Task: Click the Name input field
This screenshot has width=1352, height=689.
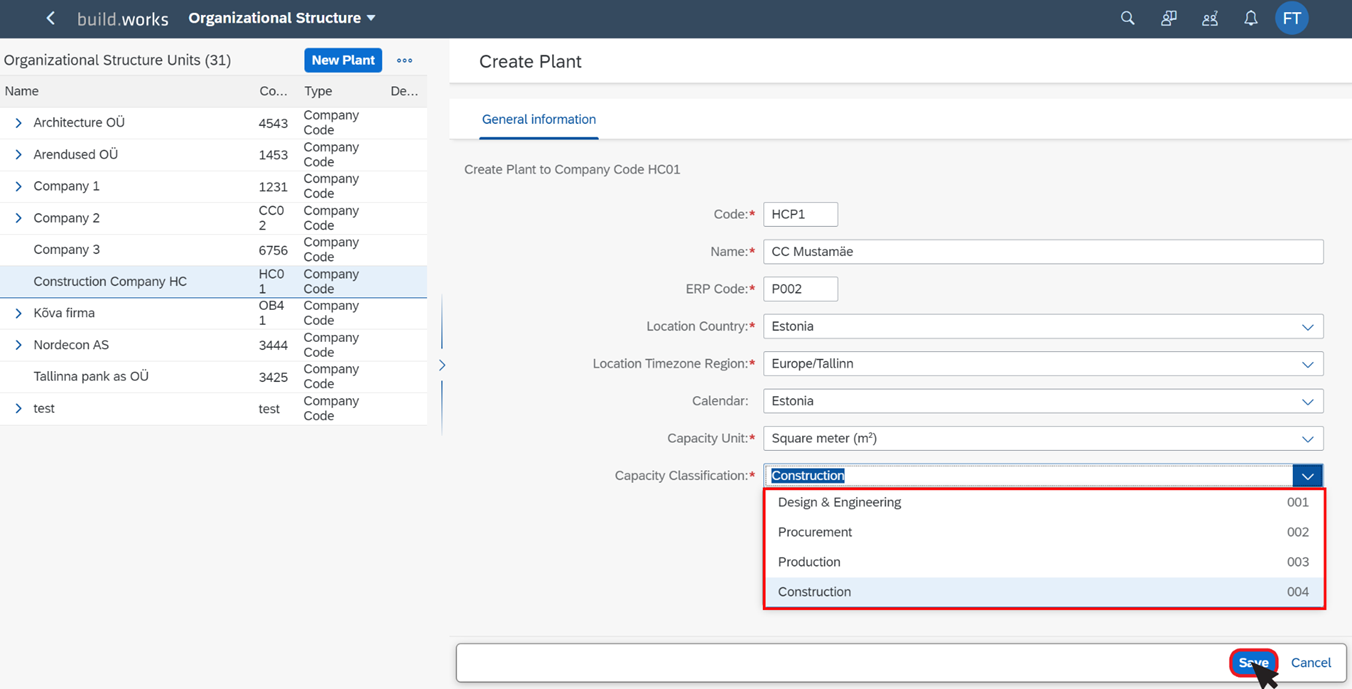Action: (x=1043, y=252)
